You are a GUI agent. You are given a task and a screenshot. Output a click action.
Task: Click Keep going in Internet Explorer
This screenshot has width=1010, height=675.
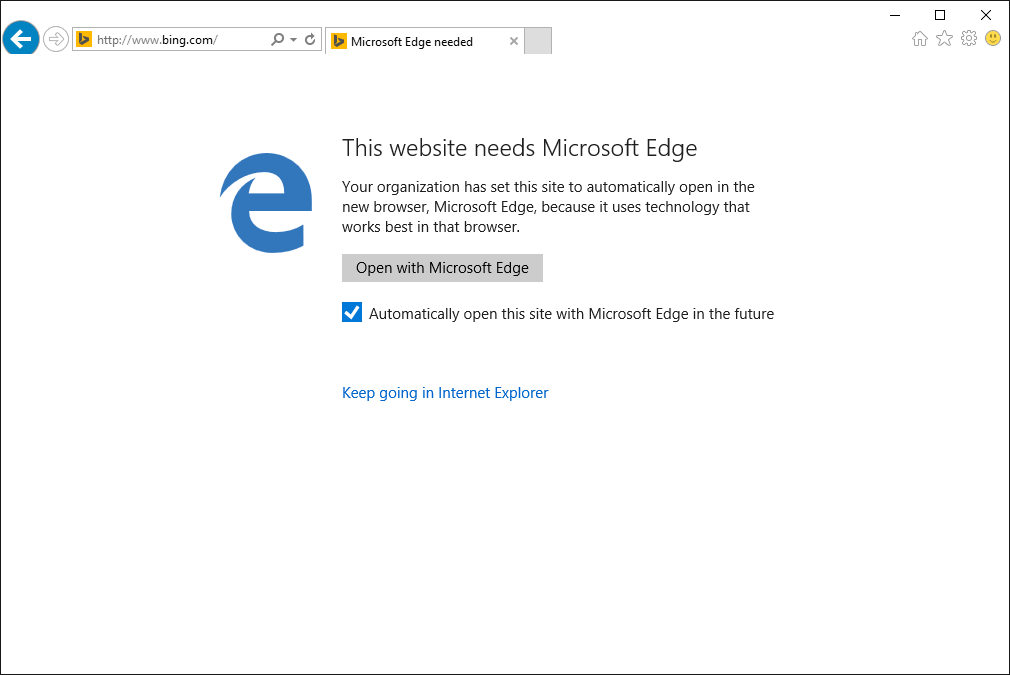coord(445,392)
